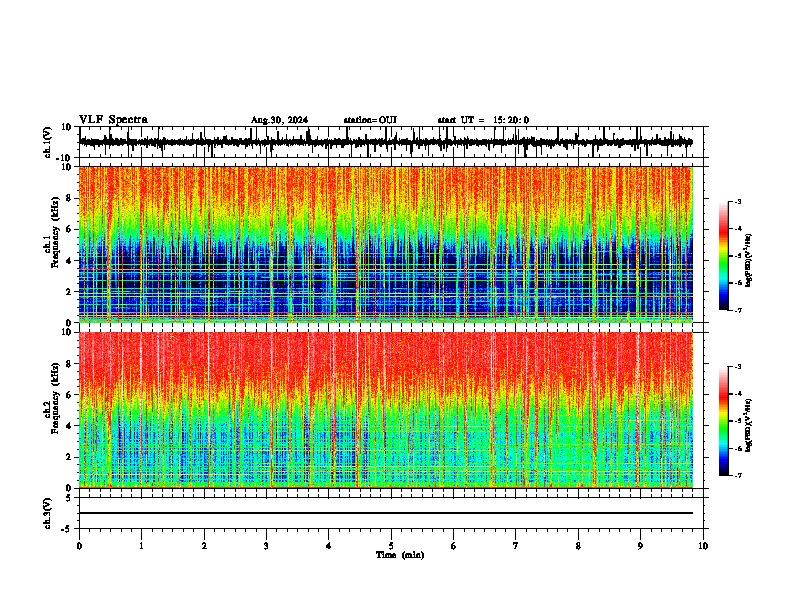
Task: Click the ch.1 color bar log(PSD) label
Action: (x=748, y=260)
